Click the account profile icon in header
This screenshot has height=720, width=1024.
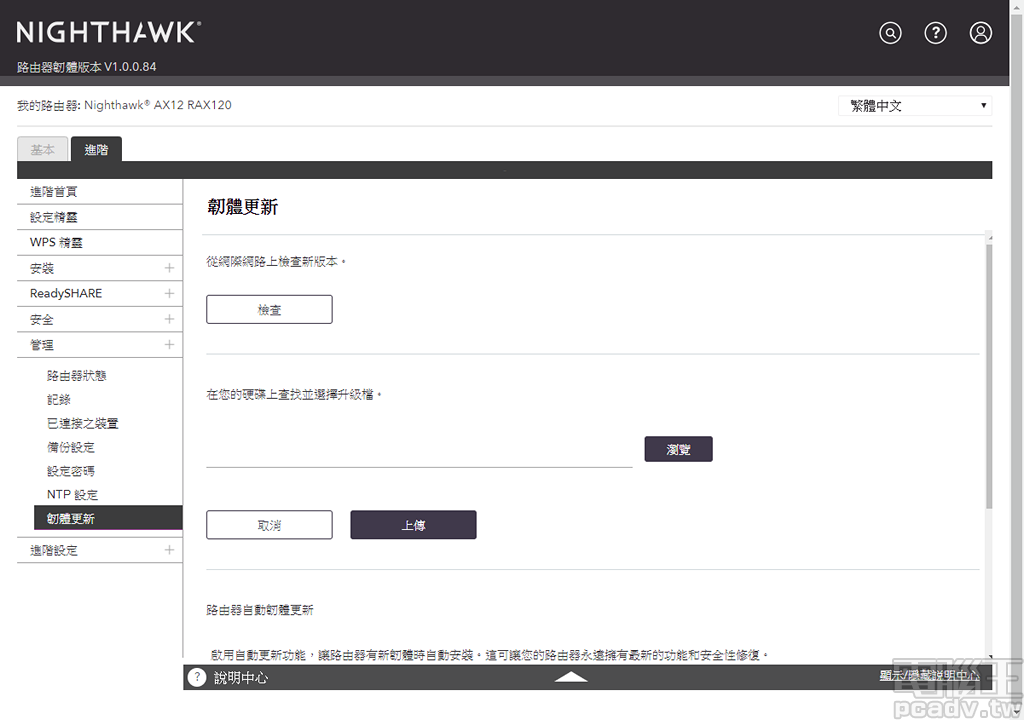click(x=980, y=32)
